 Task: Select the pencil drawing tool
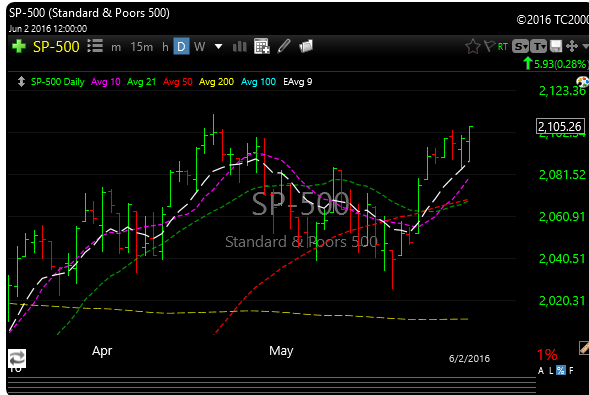(x=284, y=46)
